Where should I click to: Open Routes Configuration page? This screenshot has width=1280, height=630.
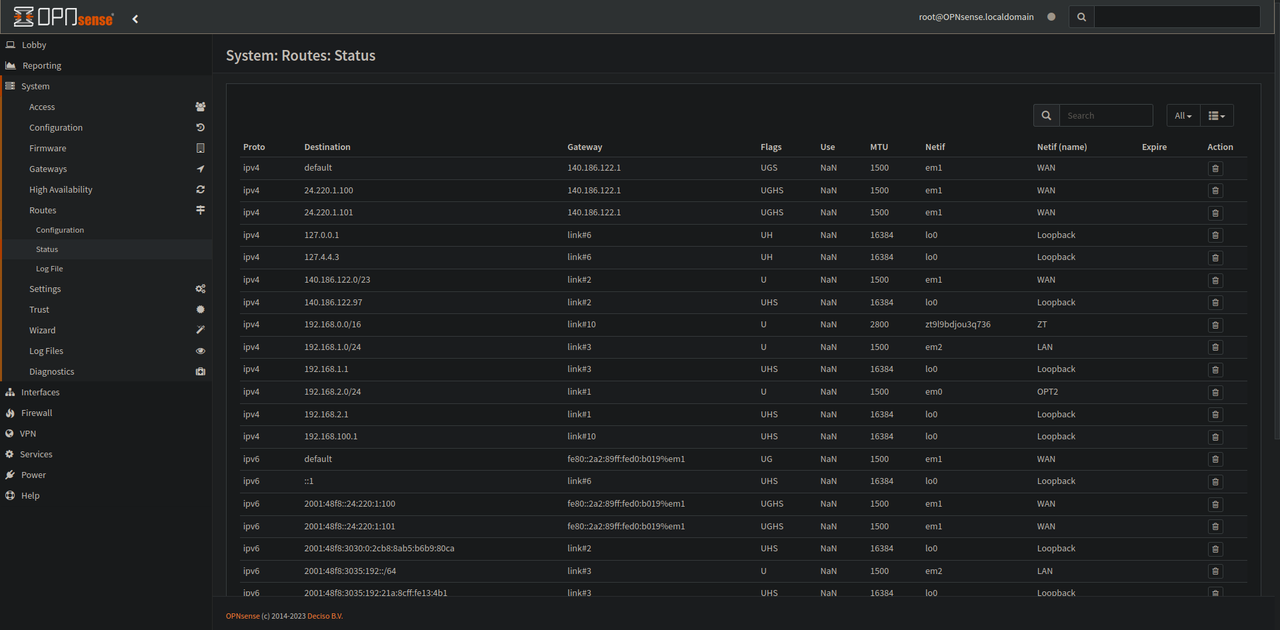click(106, 230)
